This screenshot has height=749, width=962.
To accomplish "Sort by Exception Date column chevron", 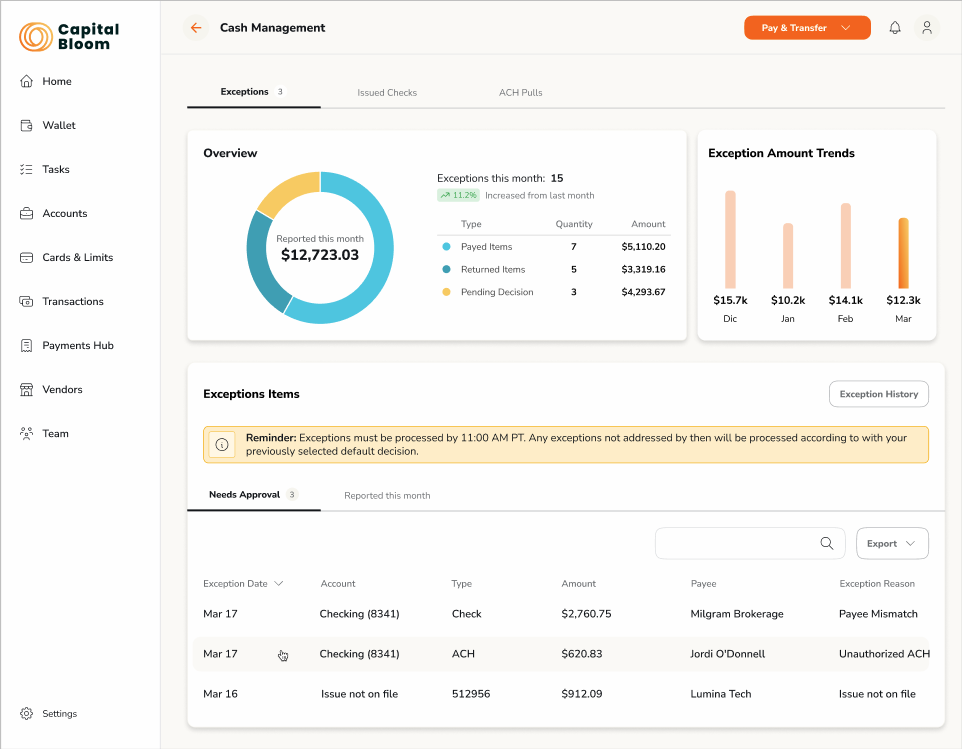I will coord(279,584).
